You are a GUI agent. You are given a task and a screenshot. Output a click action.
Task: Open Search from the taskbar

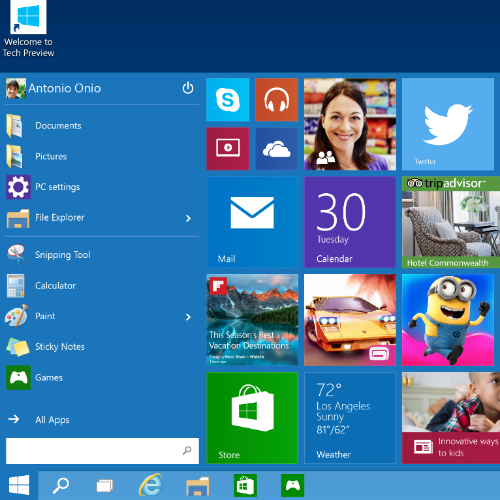(x=61, y=486)
